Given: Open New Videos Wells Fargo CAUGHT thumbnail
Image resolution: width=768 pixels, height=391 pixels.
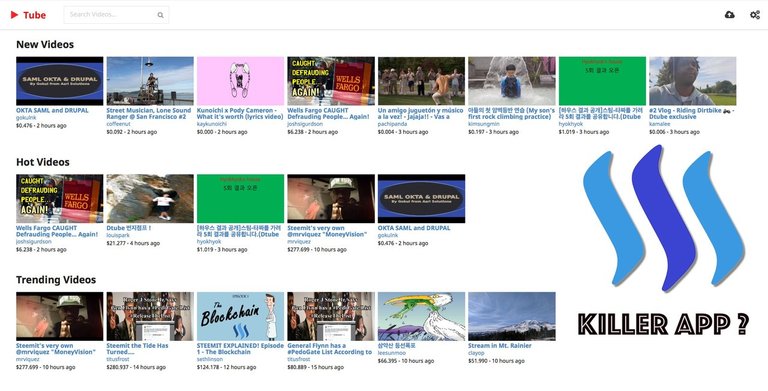Looking at the screenshot, I should (x=331, y=81).
